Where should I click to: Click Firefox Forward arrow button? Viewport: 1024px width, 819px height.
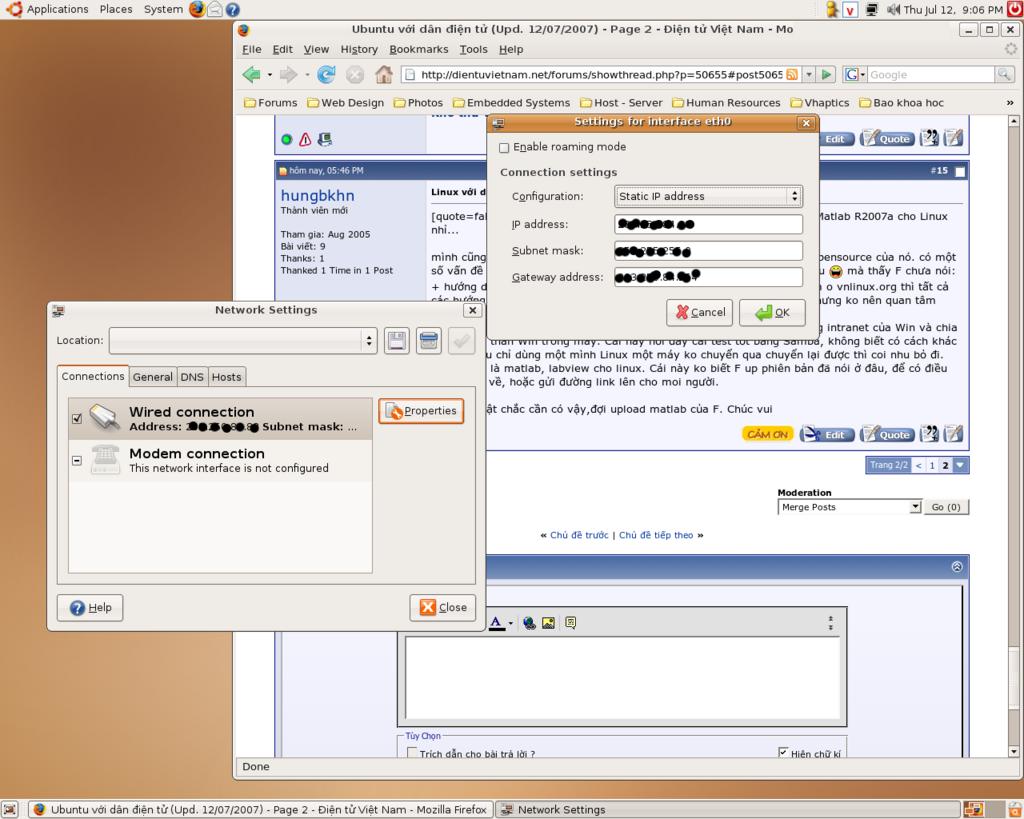[x=288, y=74]
